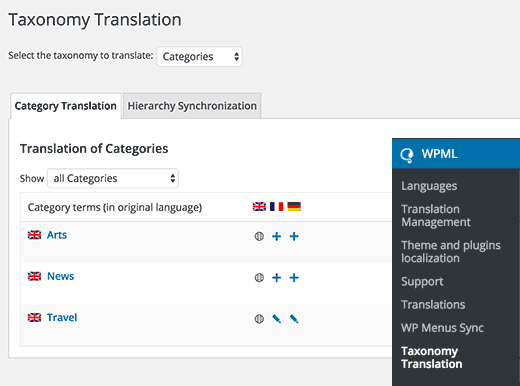Open Support in WPML menu
The image size is (520, 386).
coord(422,282)
